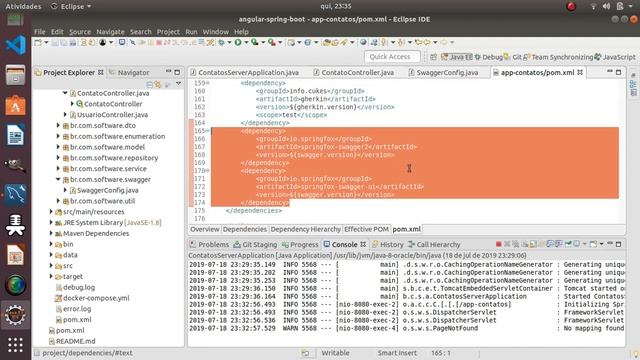Viewport: 640px width, 360px height.
Task: Click the red Terminate button in Console
Action: click(x=498, y=244)
